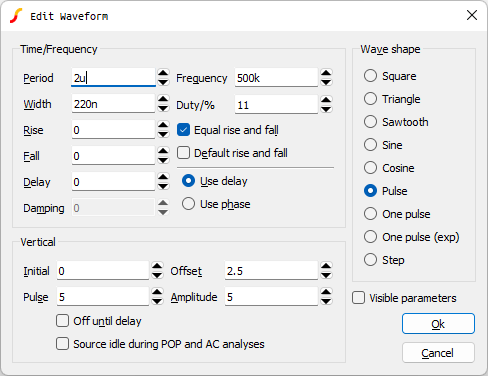Enable Visible parameters checkbox
The image size is (488, 376).
(359, 298)
